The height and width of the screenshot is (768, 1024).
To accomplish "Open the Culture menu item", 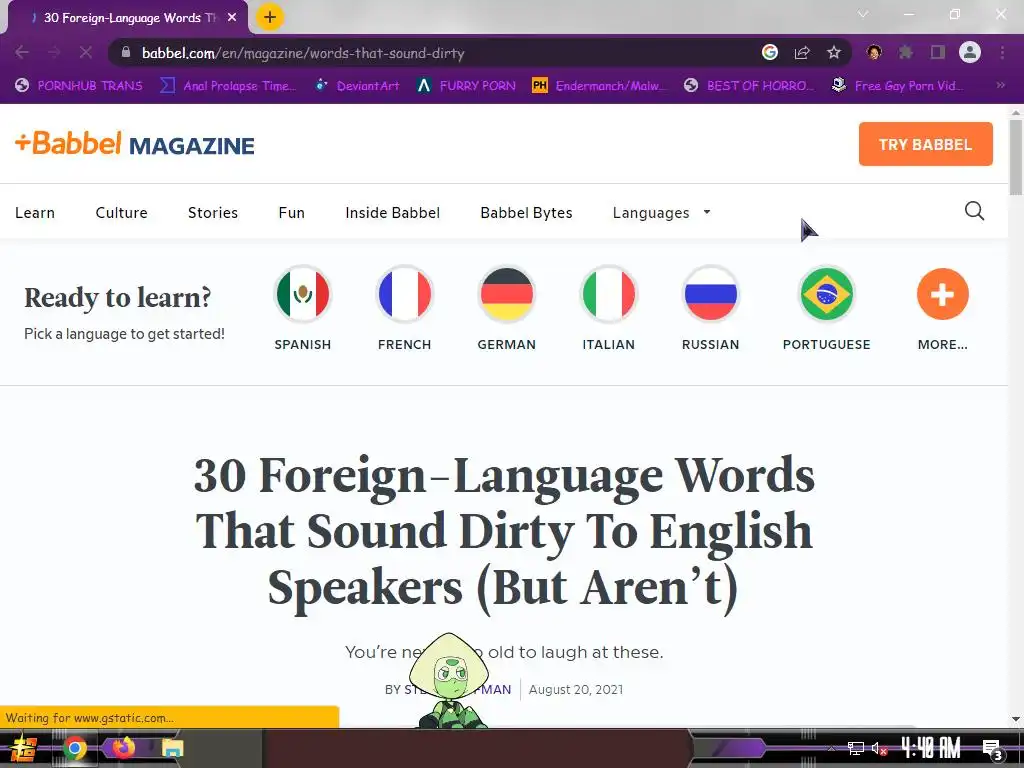I will click(121, 213).
